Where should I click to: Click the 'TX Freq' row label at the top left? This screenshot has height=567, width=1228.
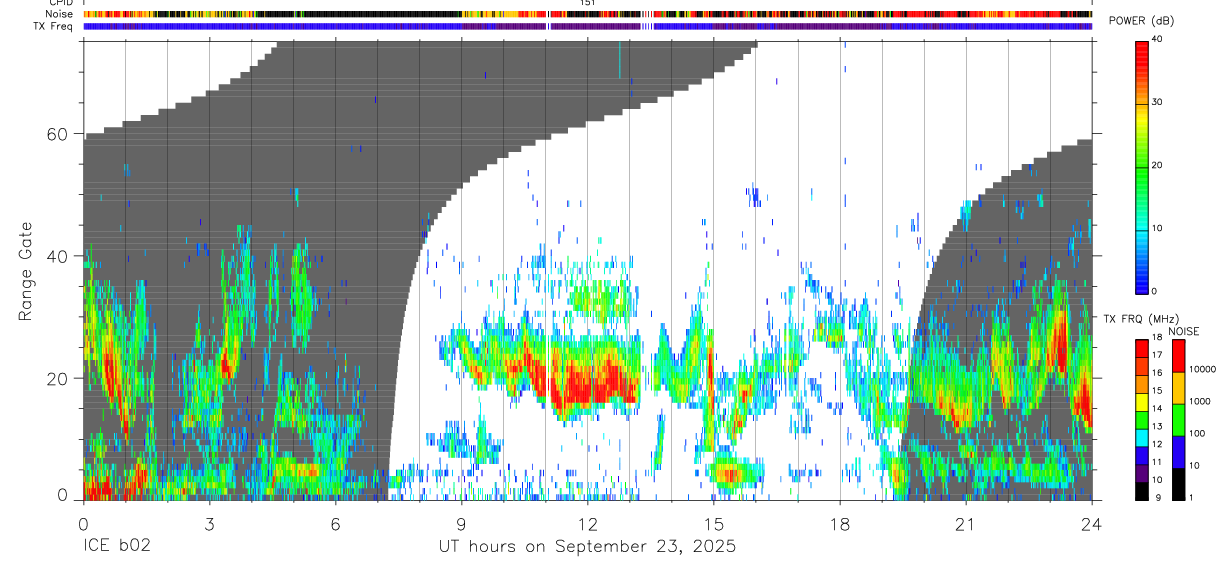pos(53,26)
